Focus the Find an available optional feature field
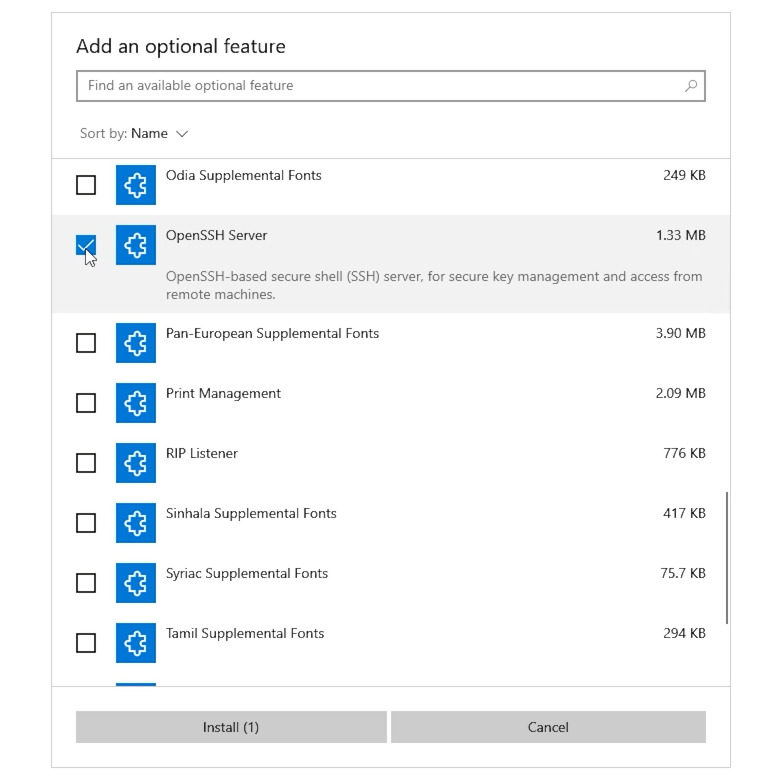The width and height of the screenshot is (776, 779). click(390, 86)
